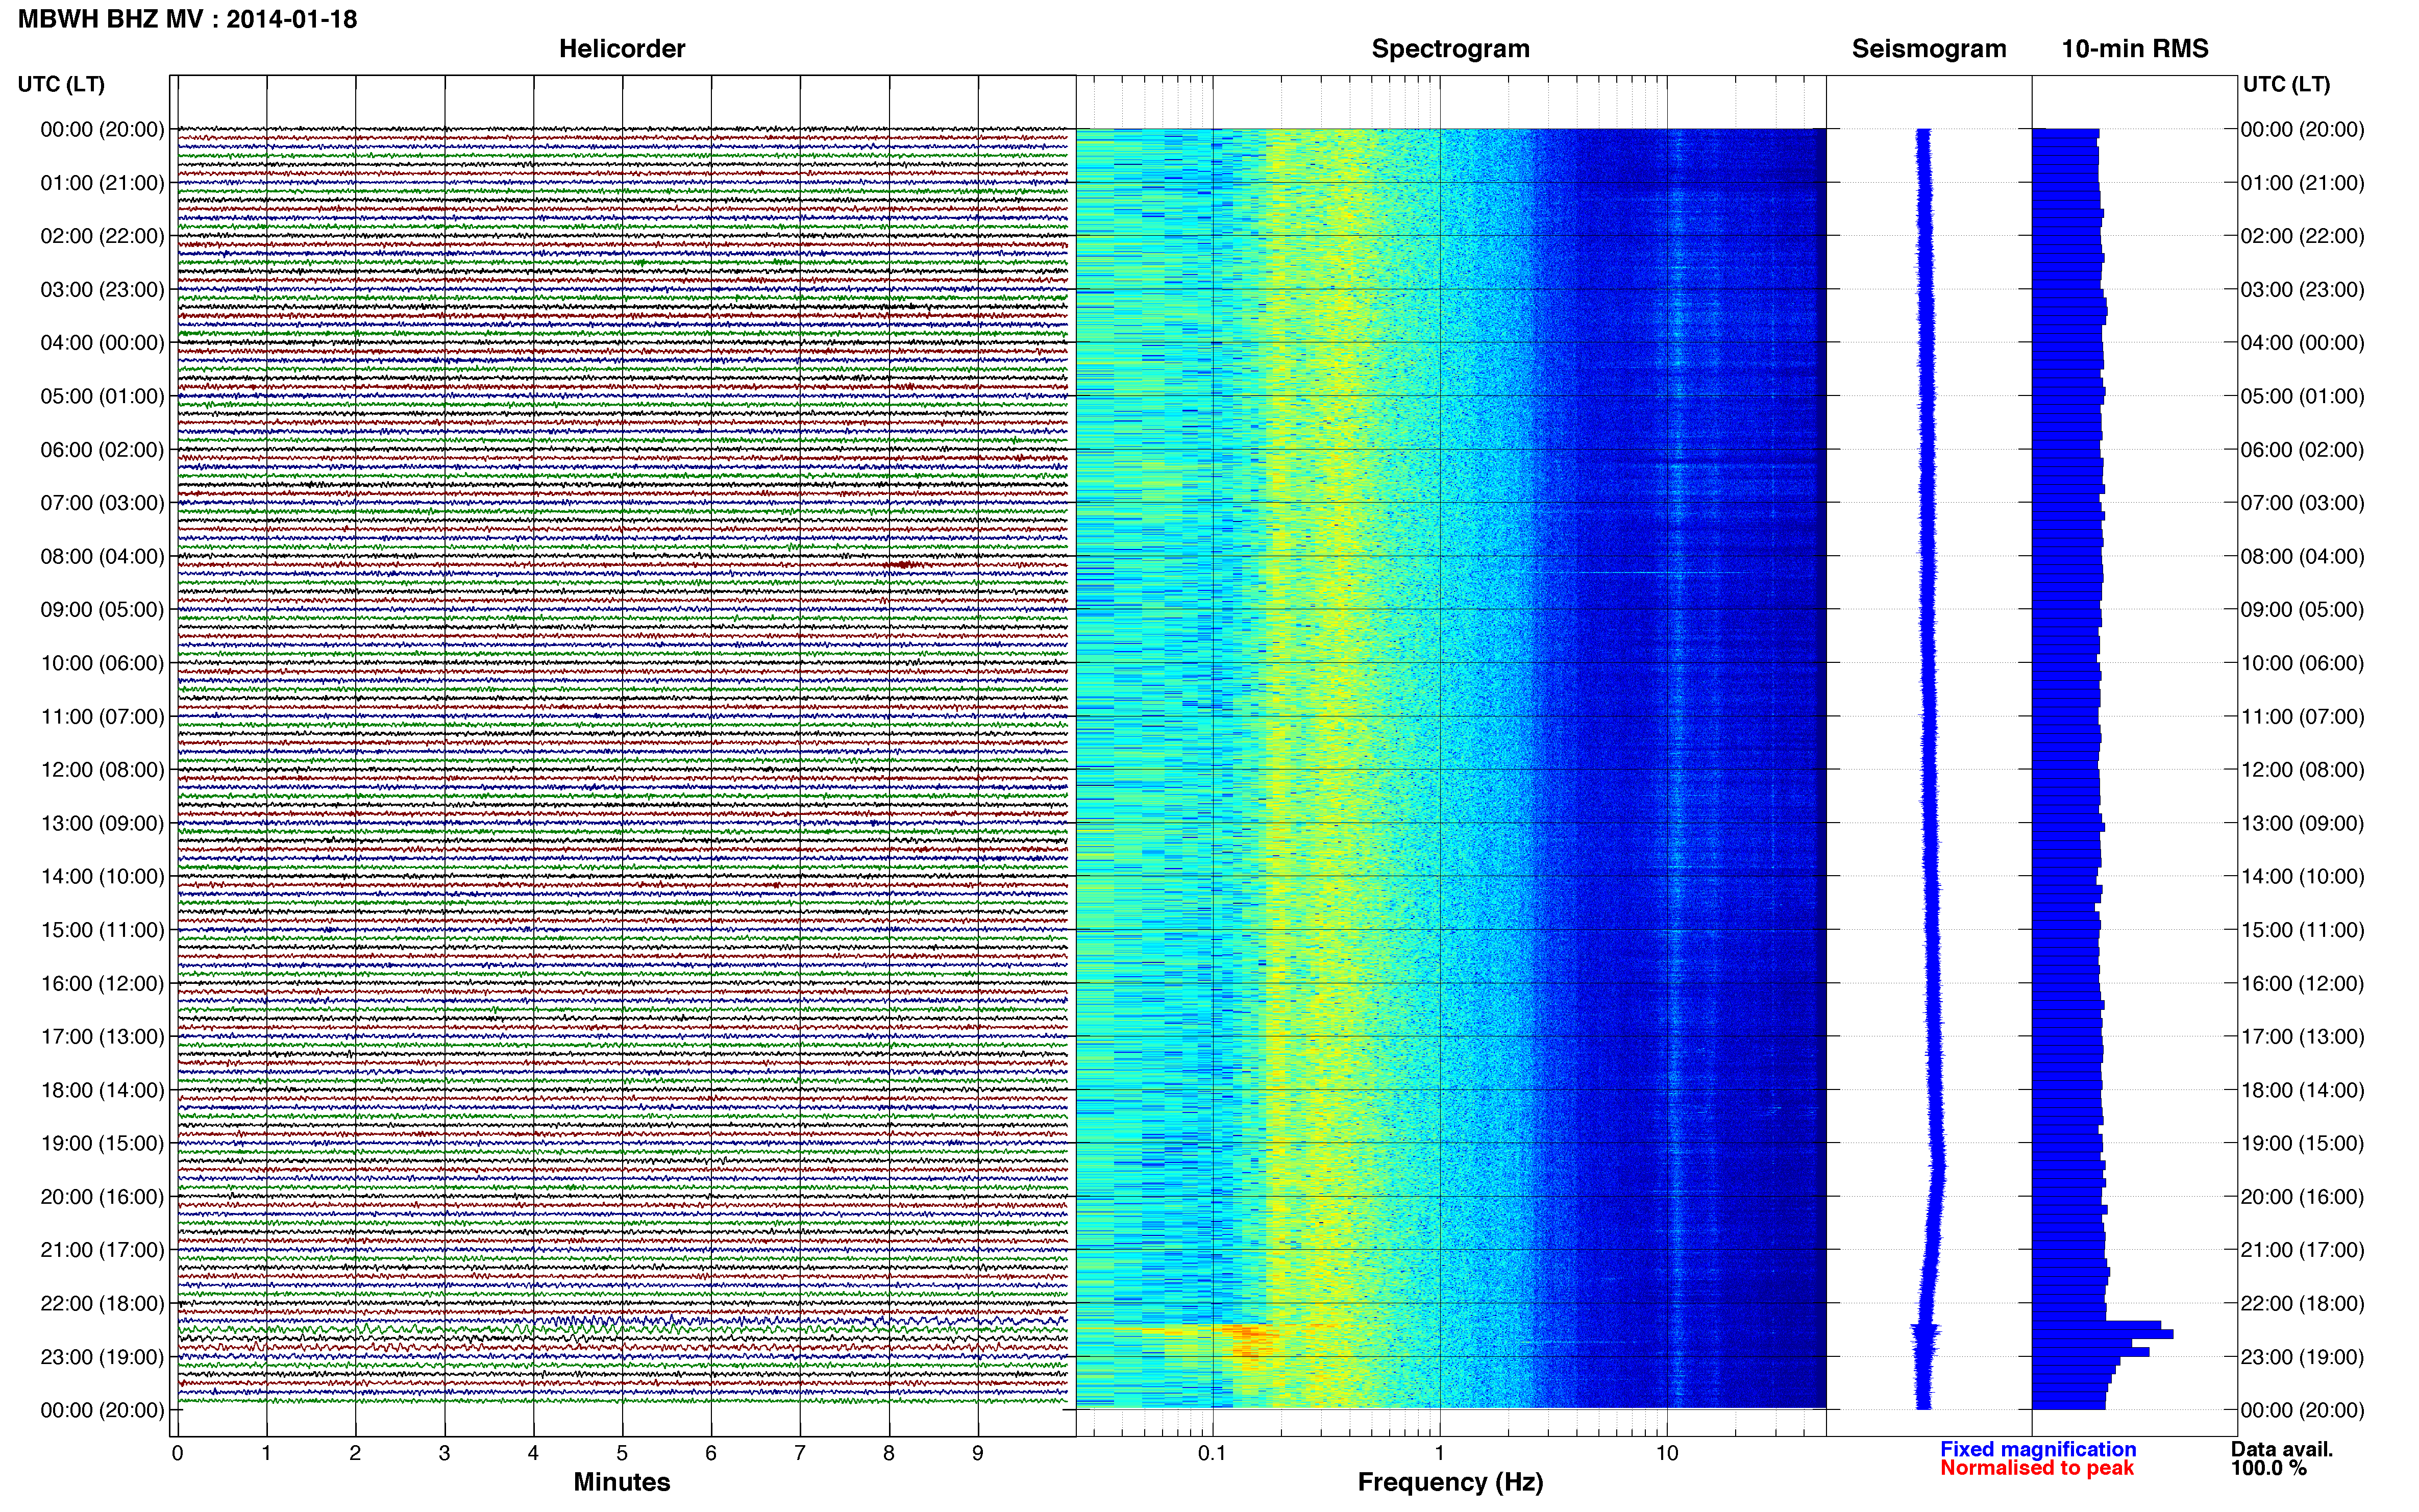Click RMS-side time label 17:00 (13:00)

2302,1037
